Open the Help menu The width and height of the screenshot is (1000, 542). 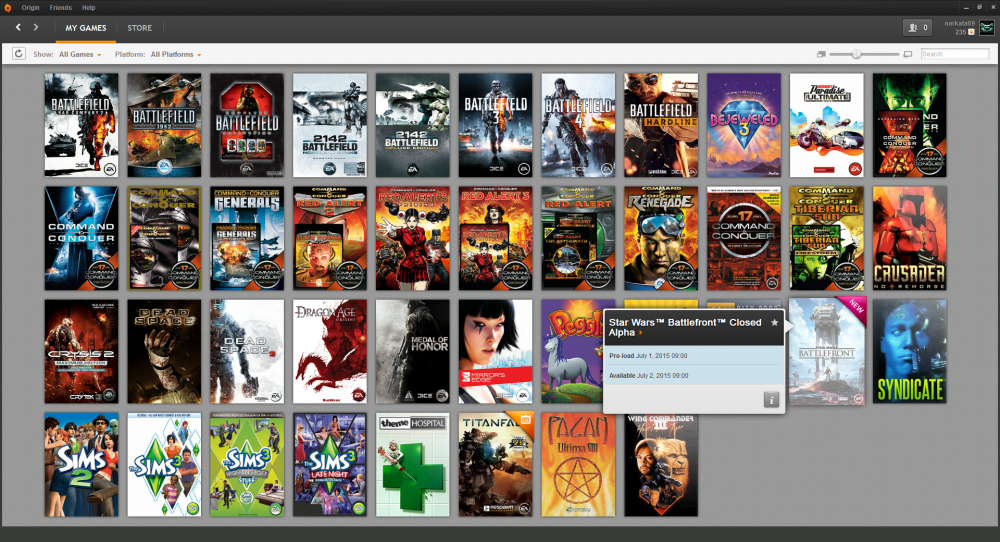pos(89,8)
